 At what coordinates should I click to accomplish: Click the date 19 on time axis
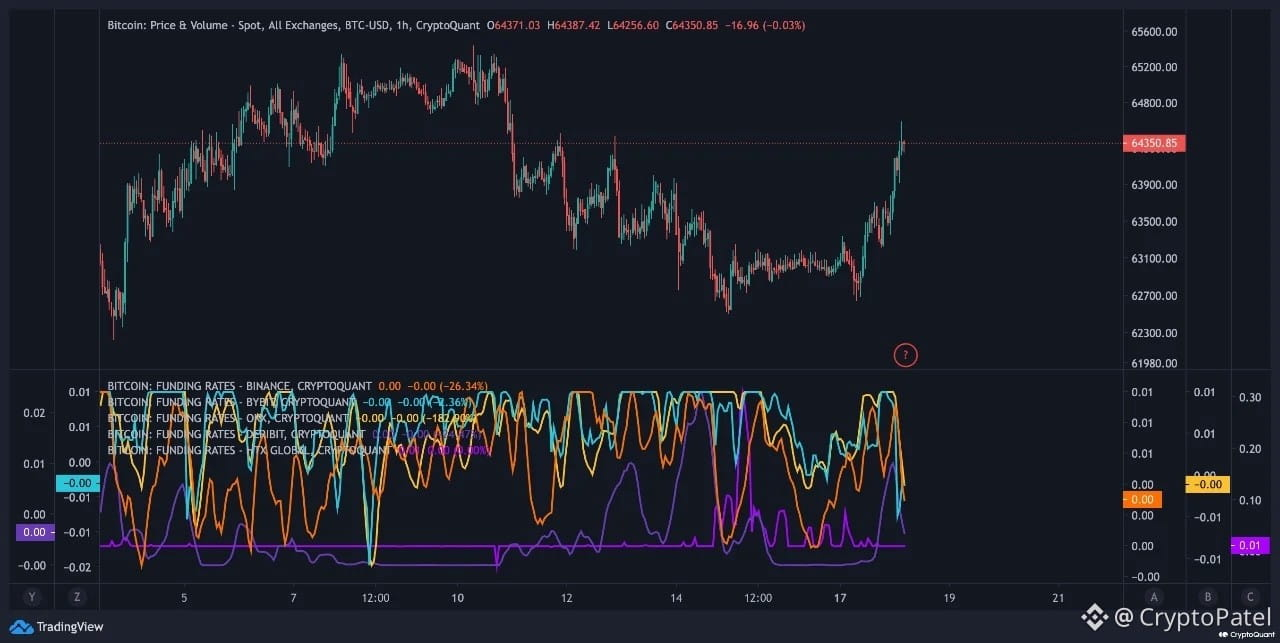click(x=950, y=598)
